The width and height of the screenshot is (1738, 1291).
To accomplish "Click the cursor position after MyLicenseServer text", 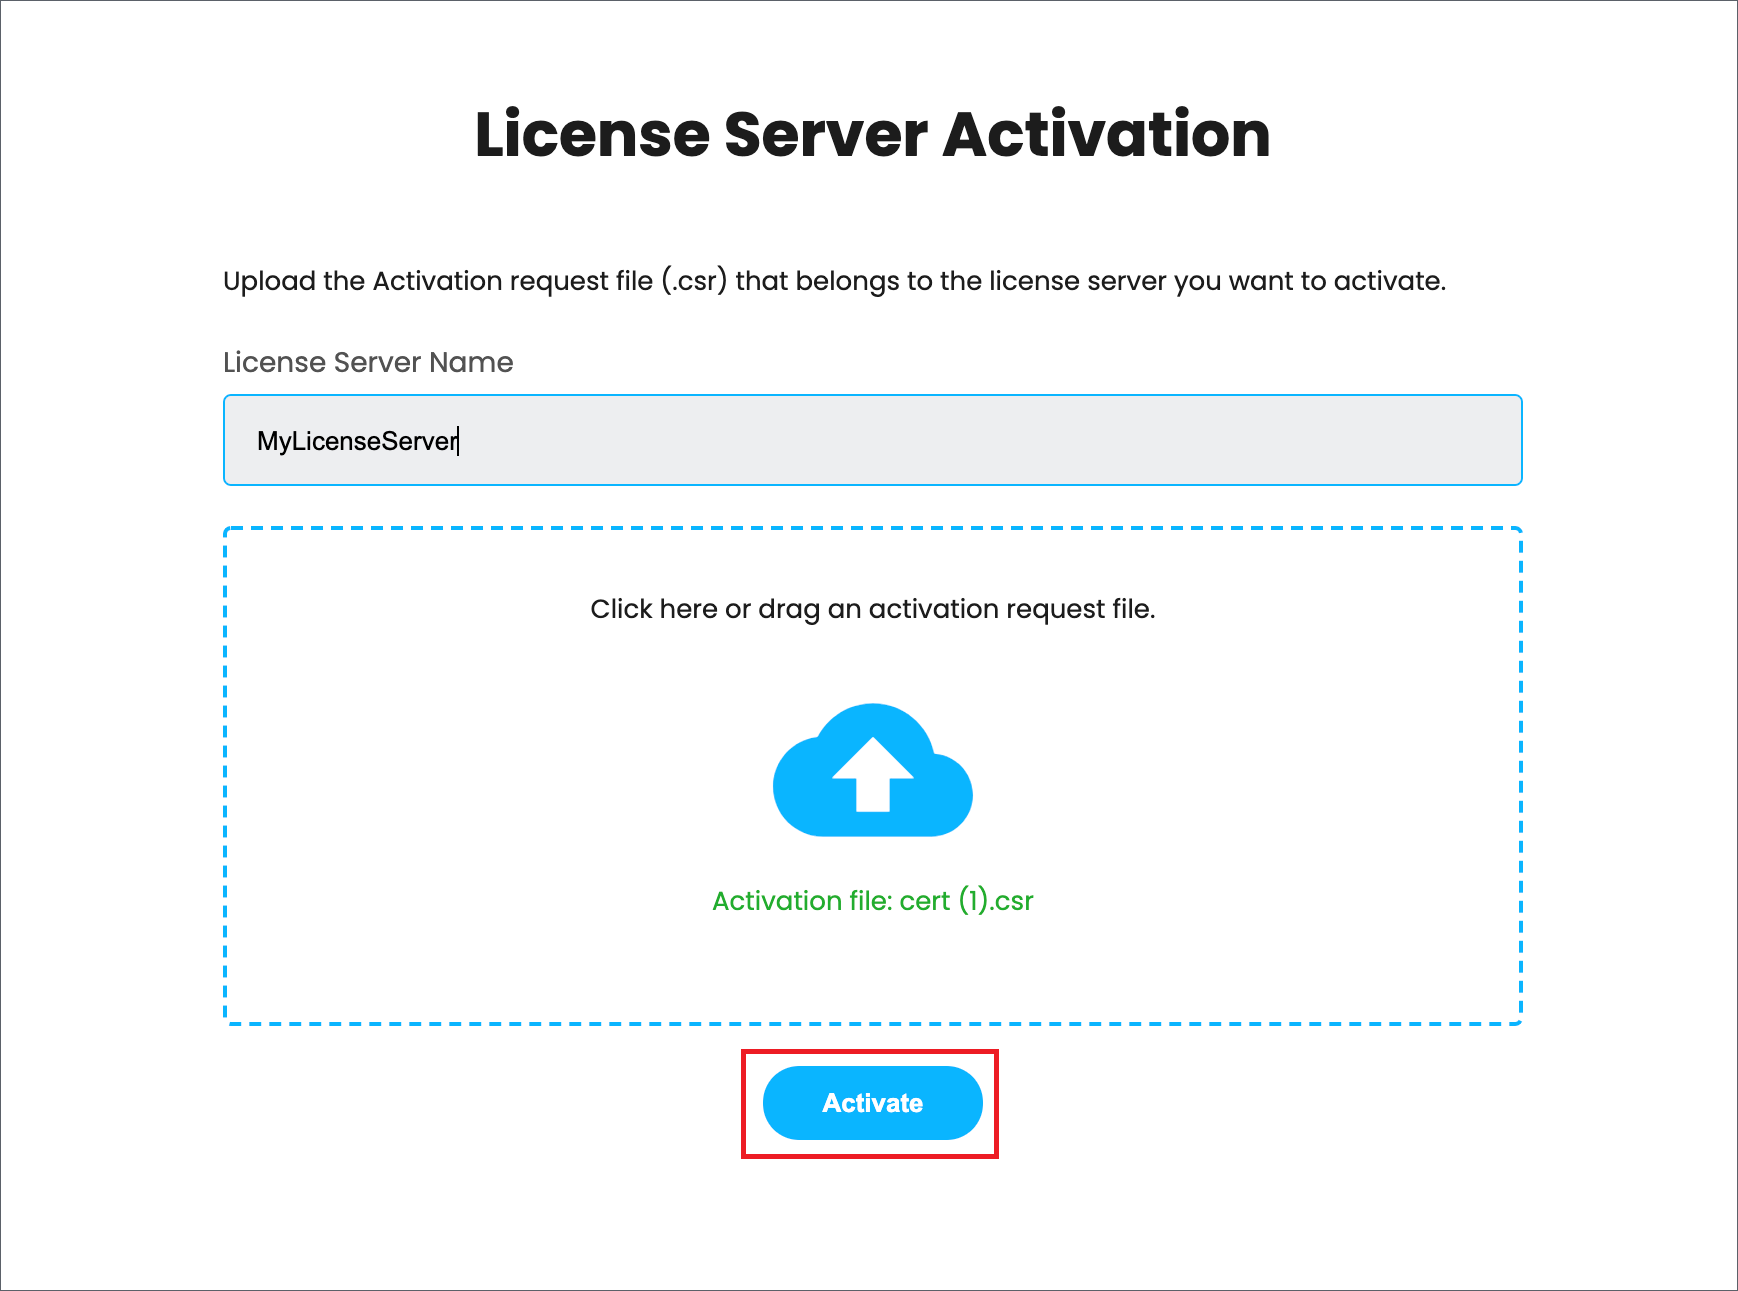I will click(457, 440).
